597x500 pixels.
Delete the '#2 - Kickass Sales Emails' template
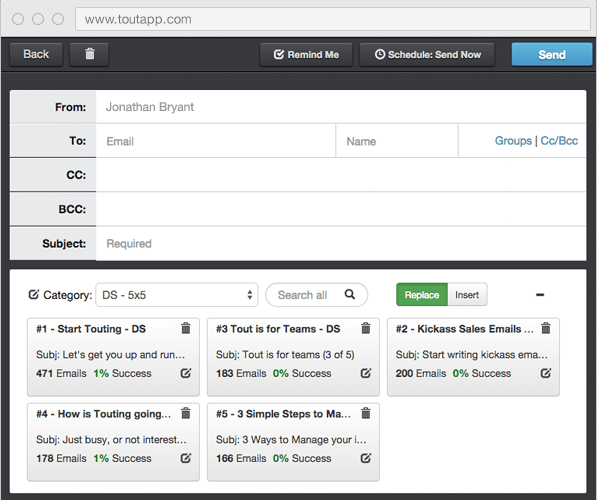pos(546,328)
